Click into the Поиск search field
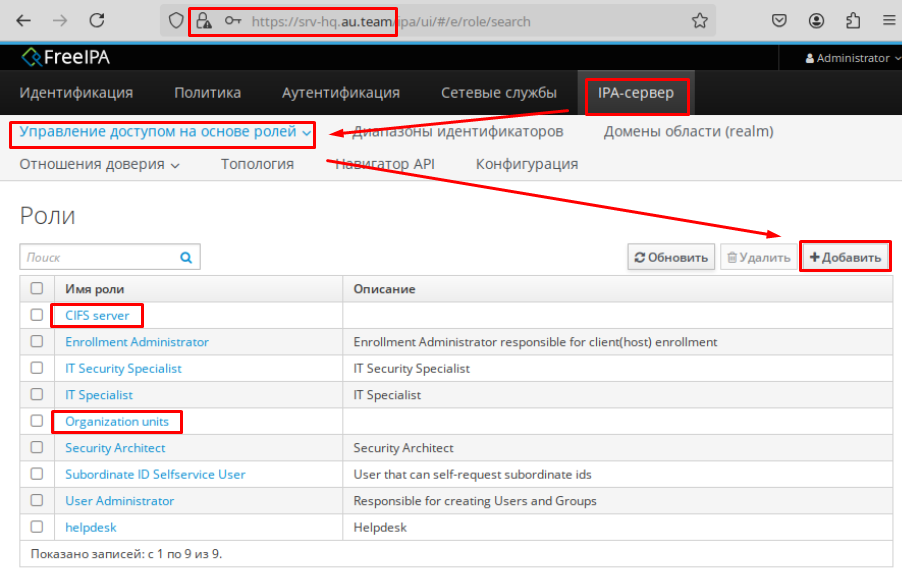The height and width of the screenshot is (572, 902). tap(98, 257)
